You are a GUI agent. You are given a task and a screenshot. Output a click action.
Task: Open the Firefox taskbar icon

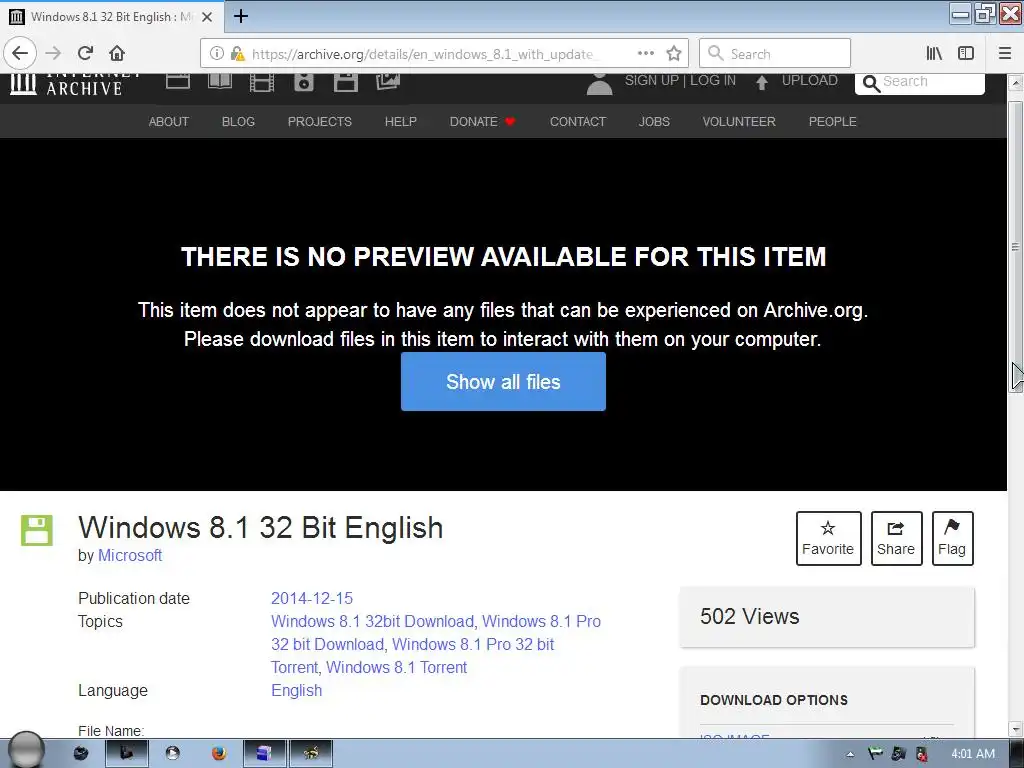pos(219,754)
